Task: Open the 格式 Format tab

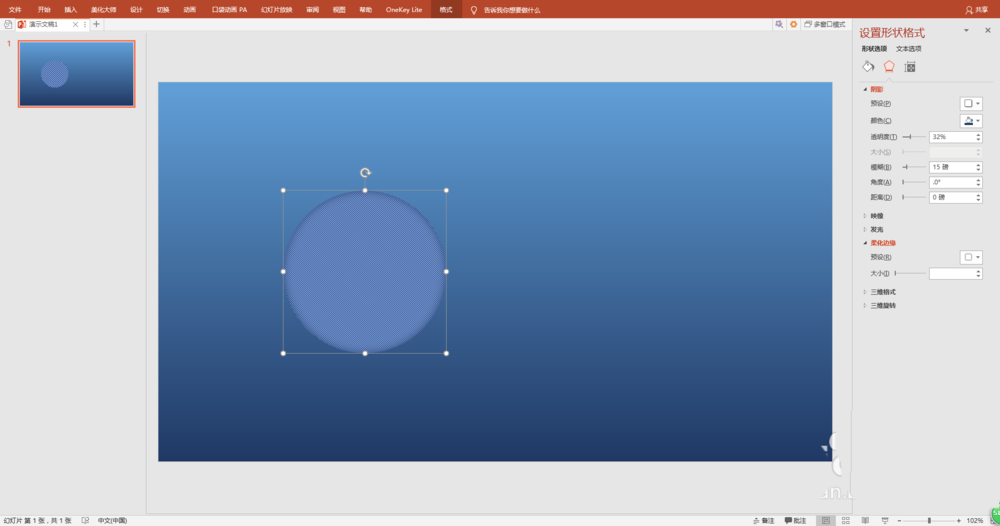Action: pos(446,10)
